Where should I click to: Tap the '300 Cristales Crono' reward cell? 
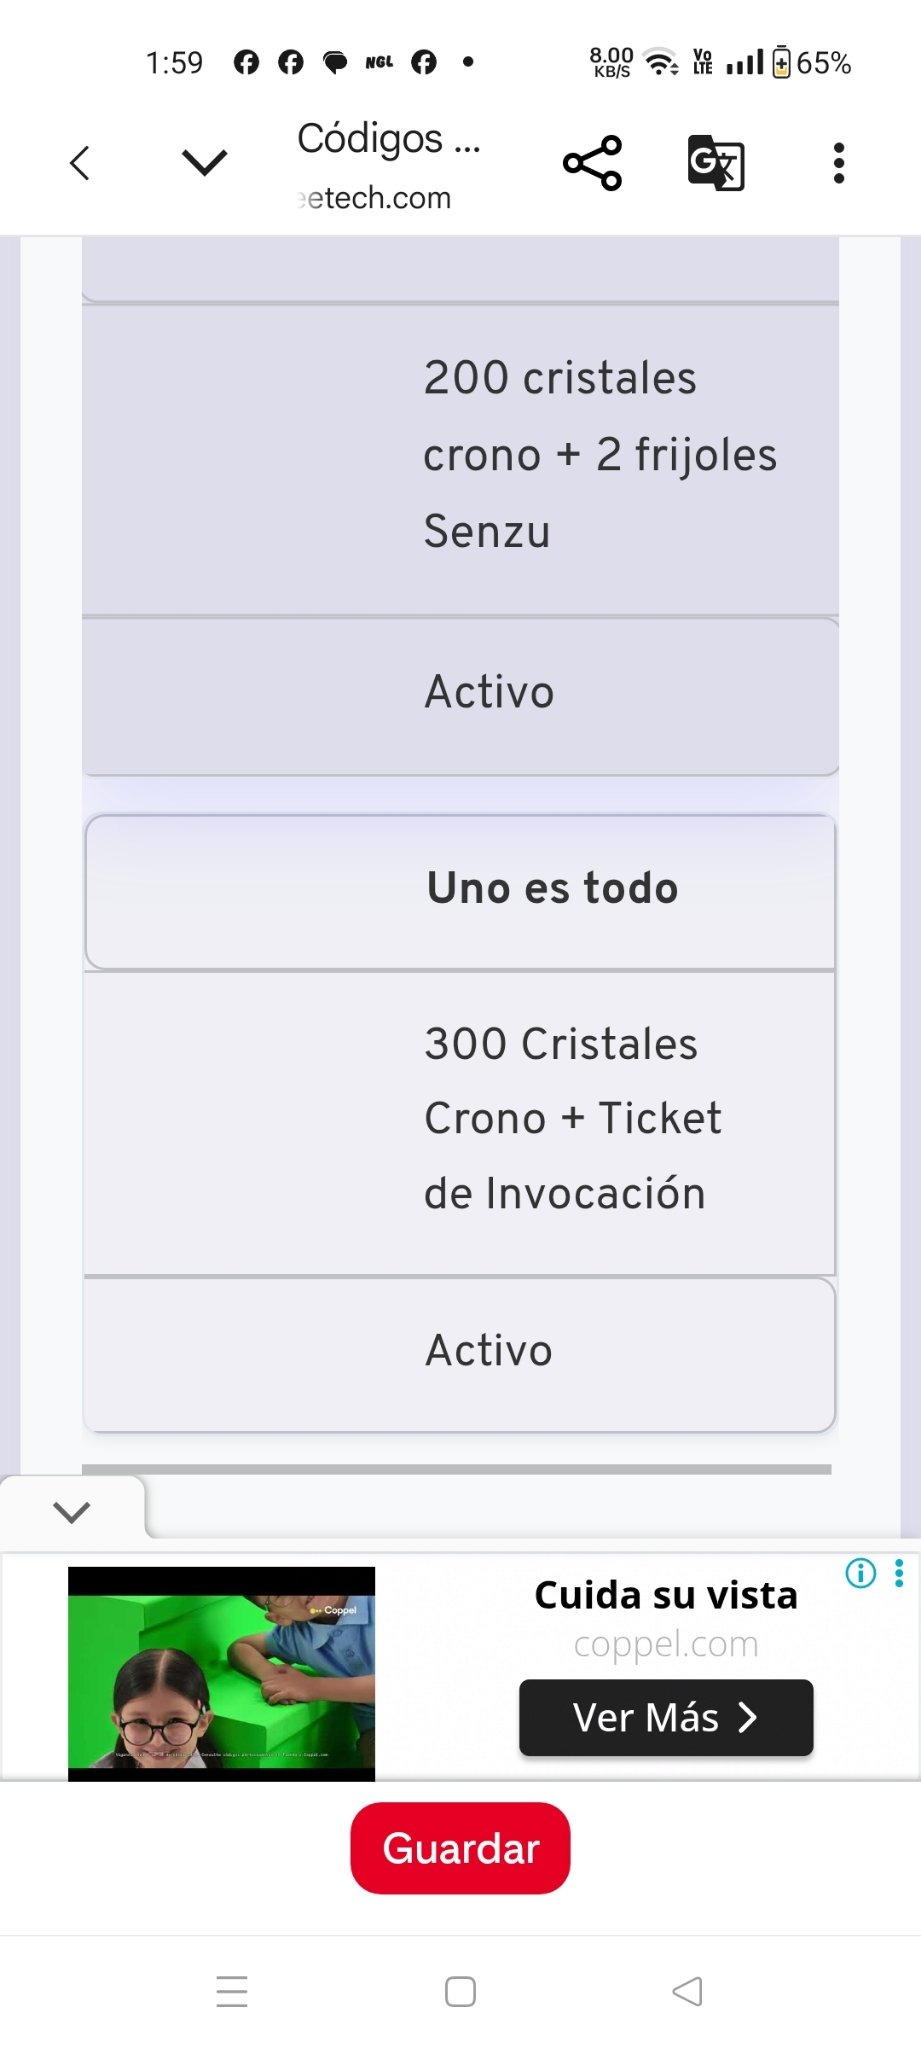coord(572,1119)
